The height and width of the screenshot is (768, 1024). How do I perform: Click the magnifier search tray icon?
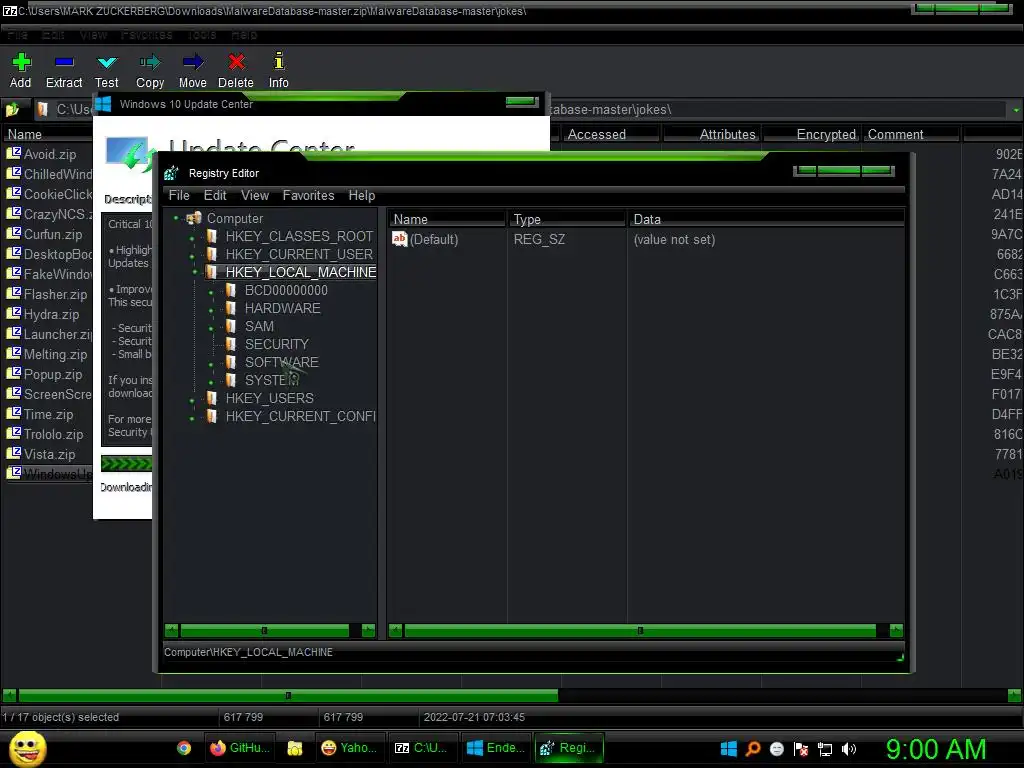click(x=753, y=748)
